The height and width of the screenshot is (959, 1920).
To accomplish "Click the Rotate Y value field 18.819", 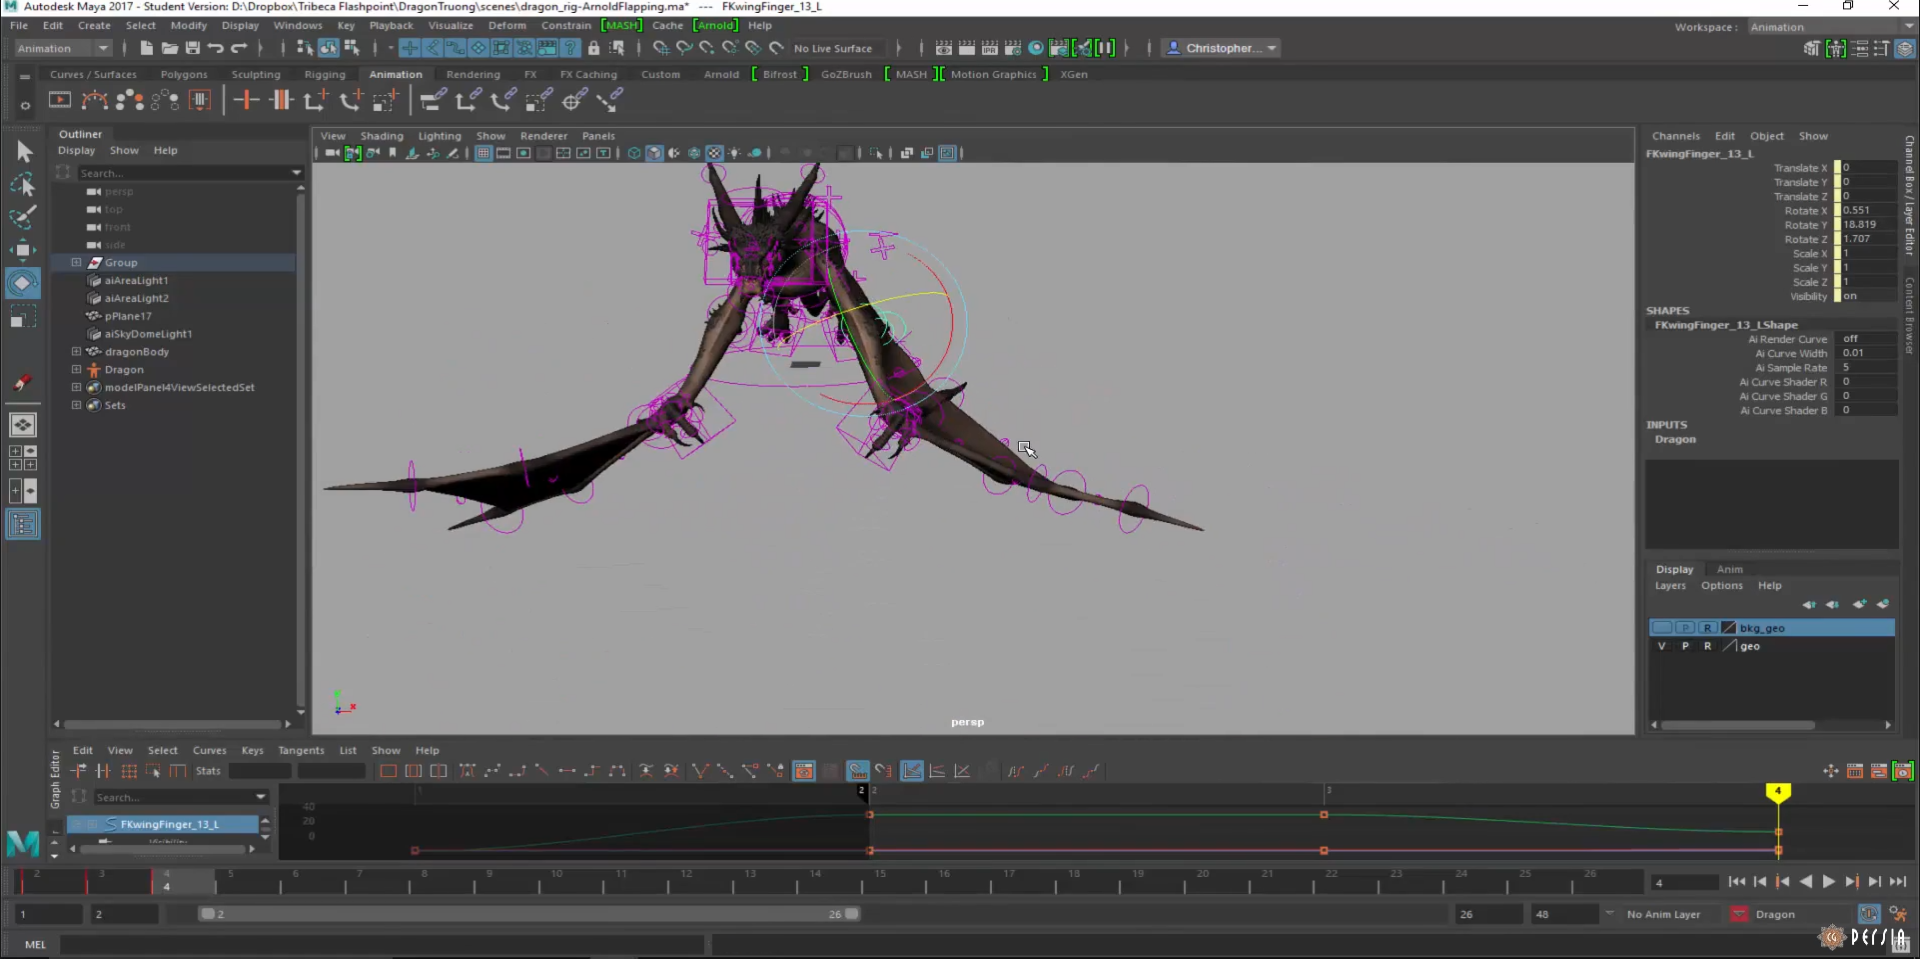I will pyautogui.click(x=1868, y=225).
